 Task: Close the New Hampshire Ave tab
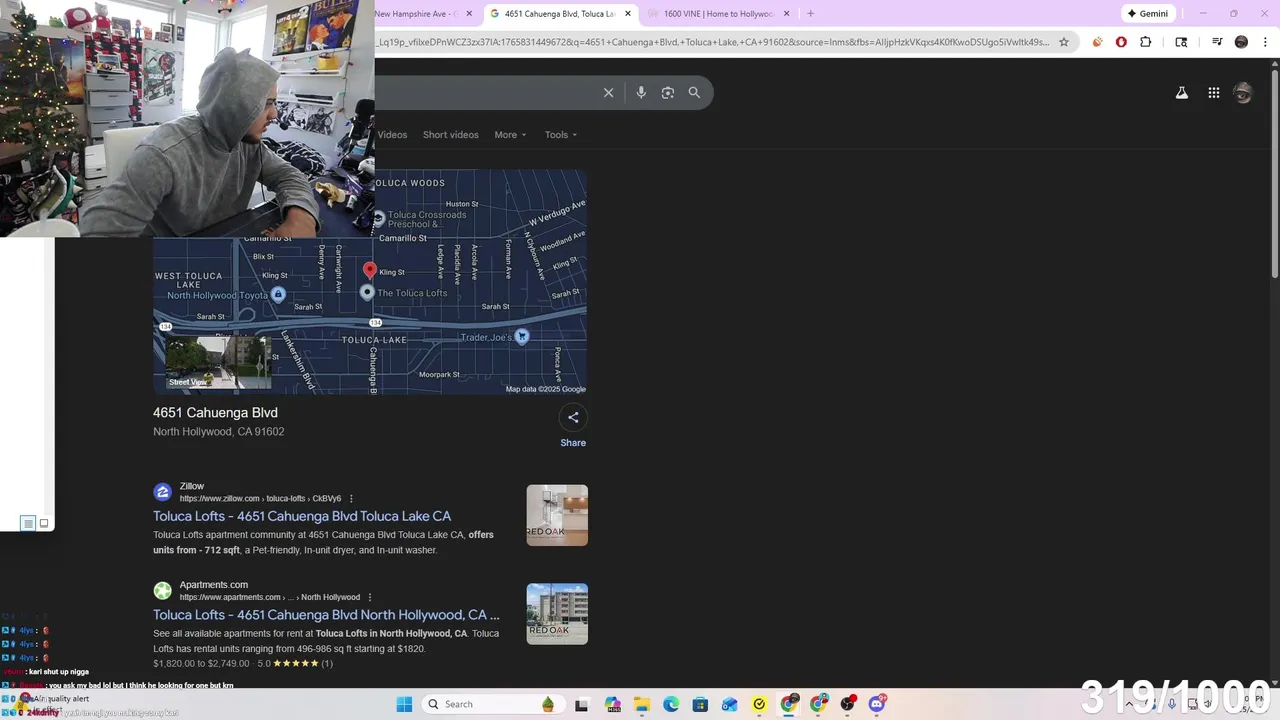(x=469, y=14)
